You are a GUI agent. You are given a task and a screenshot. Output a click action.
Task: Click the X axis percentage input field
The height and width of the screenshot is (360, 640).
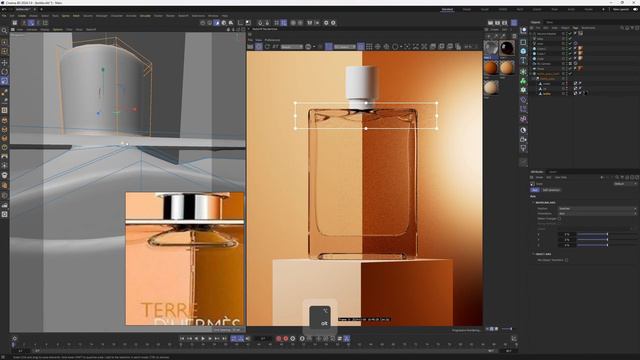click(x=567, y=234)
